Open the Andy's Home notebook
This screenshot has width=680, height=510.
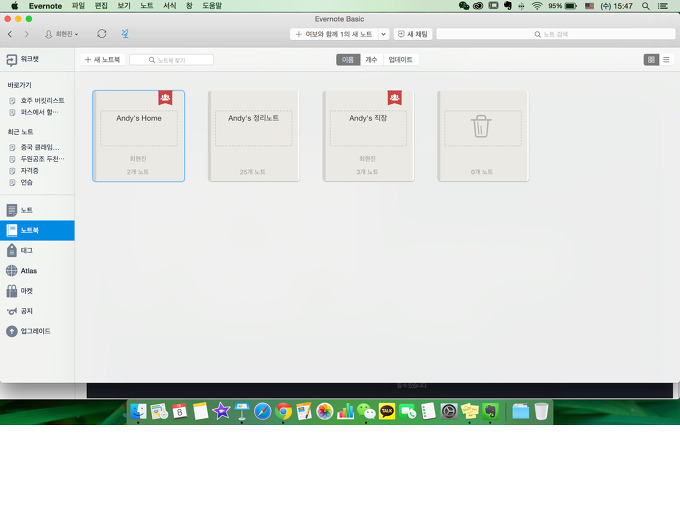(138, 136)
